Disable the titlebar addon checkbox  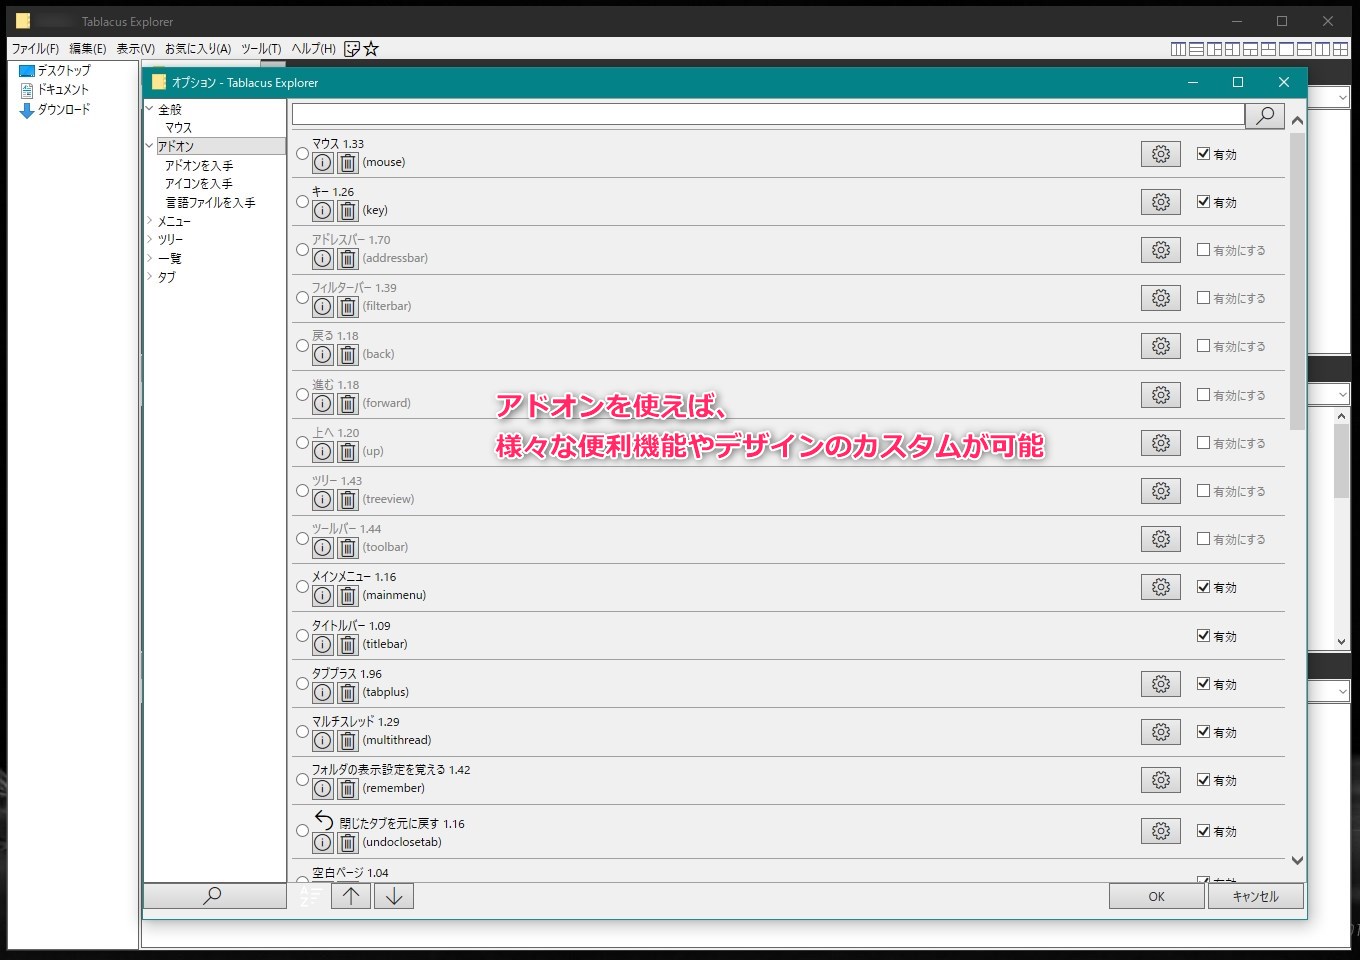[1203, 636]
